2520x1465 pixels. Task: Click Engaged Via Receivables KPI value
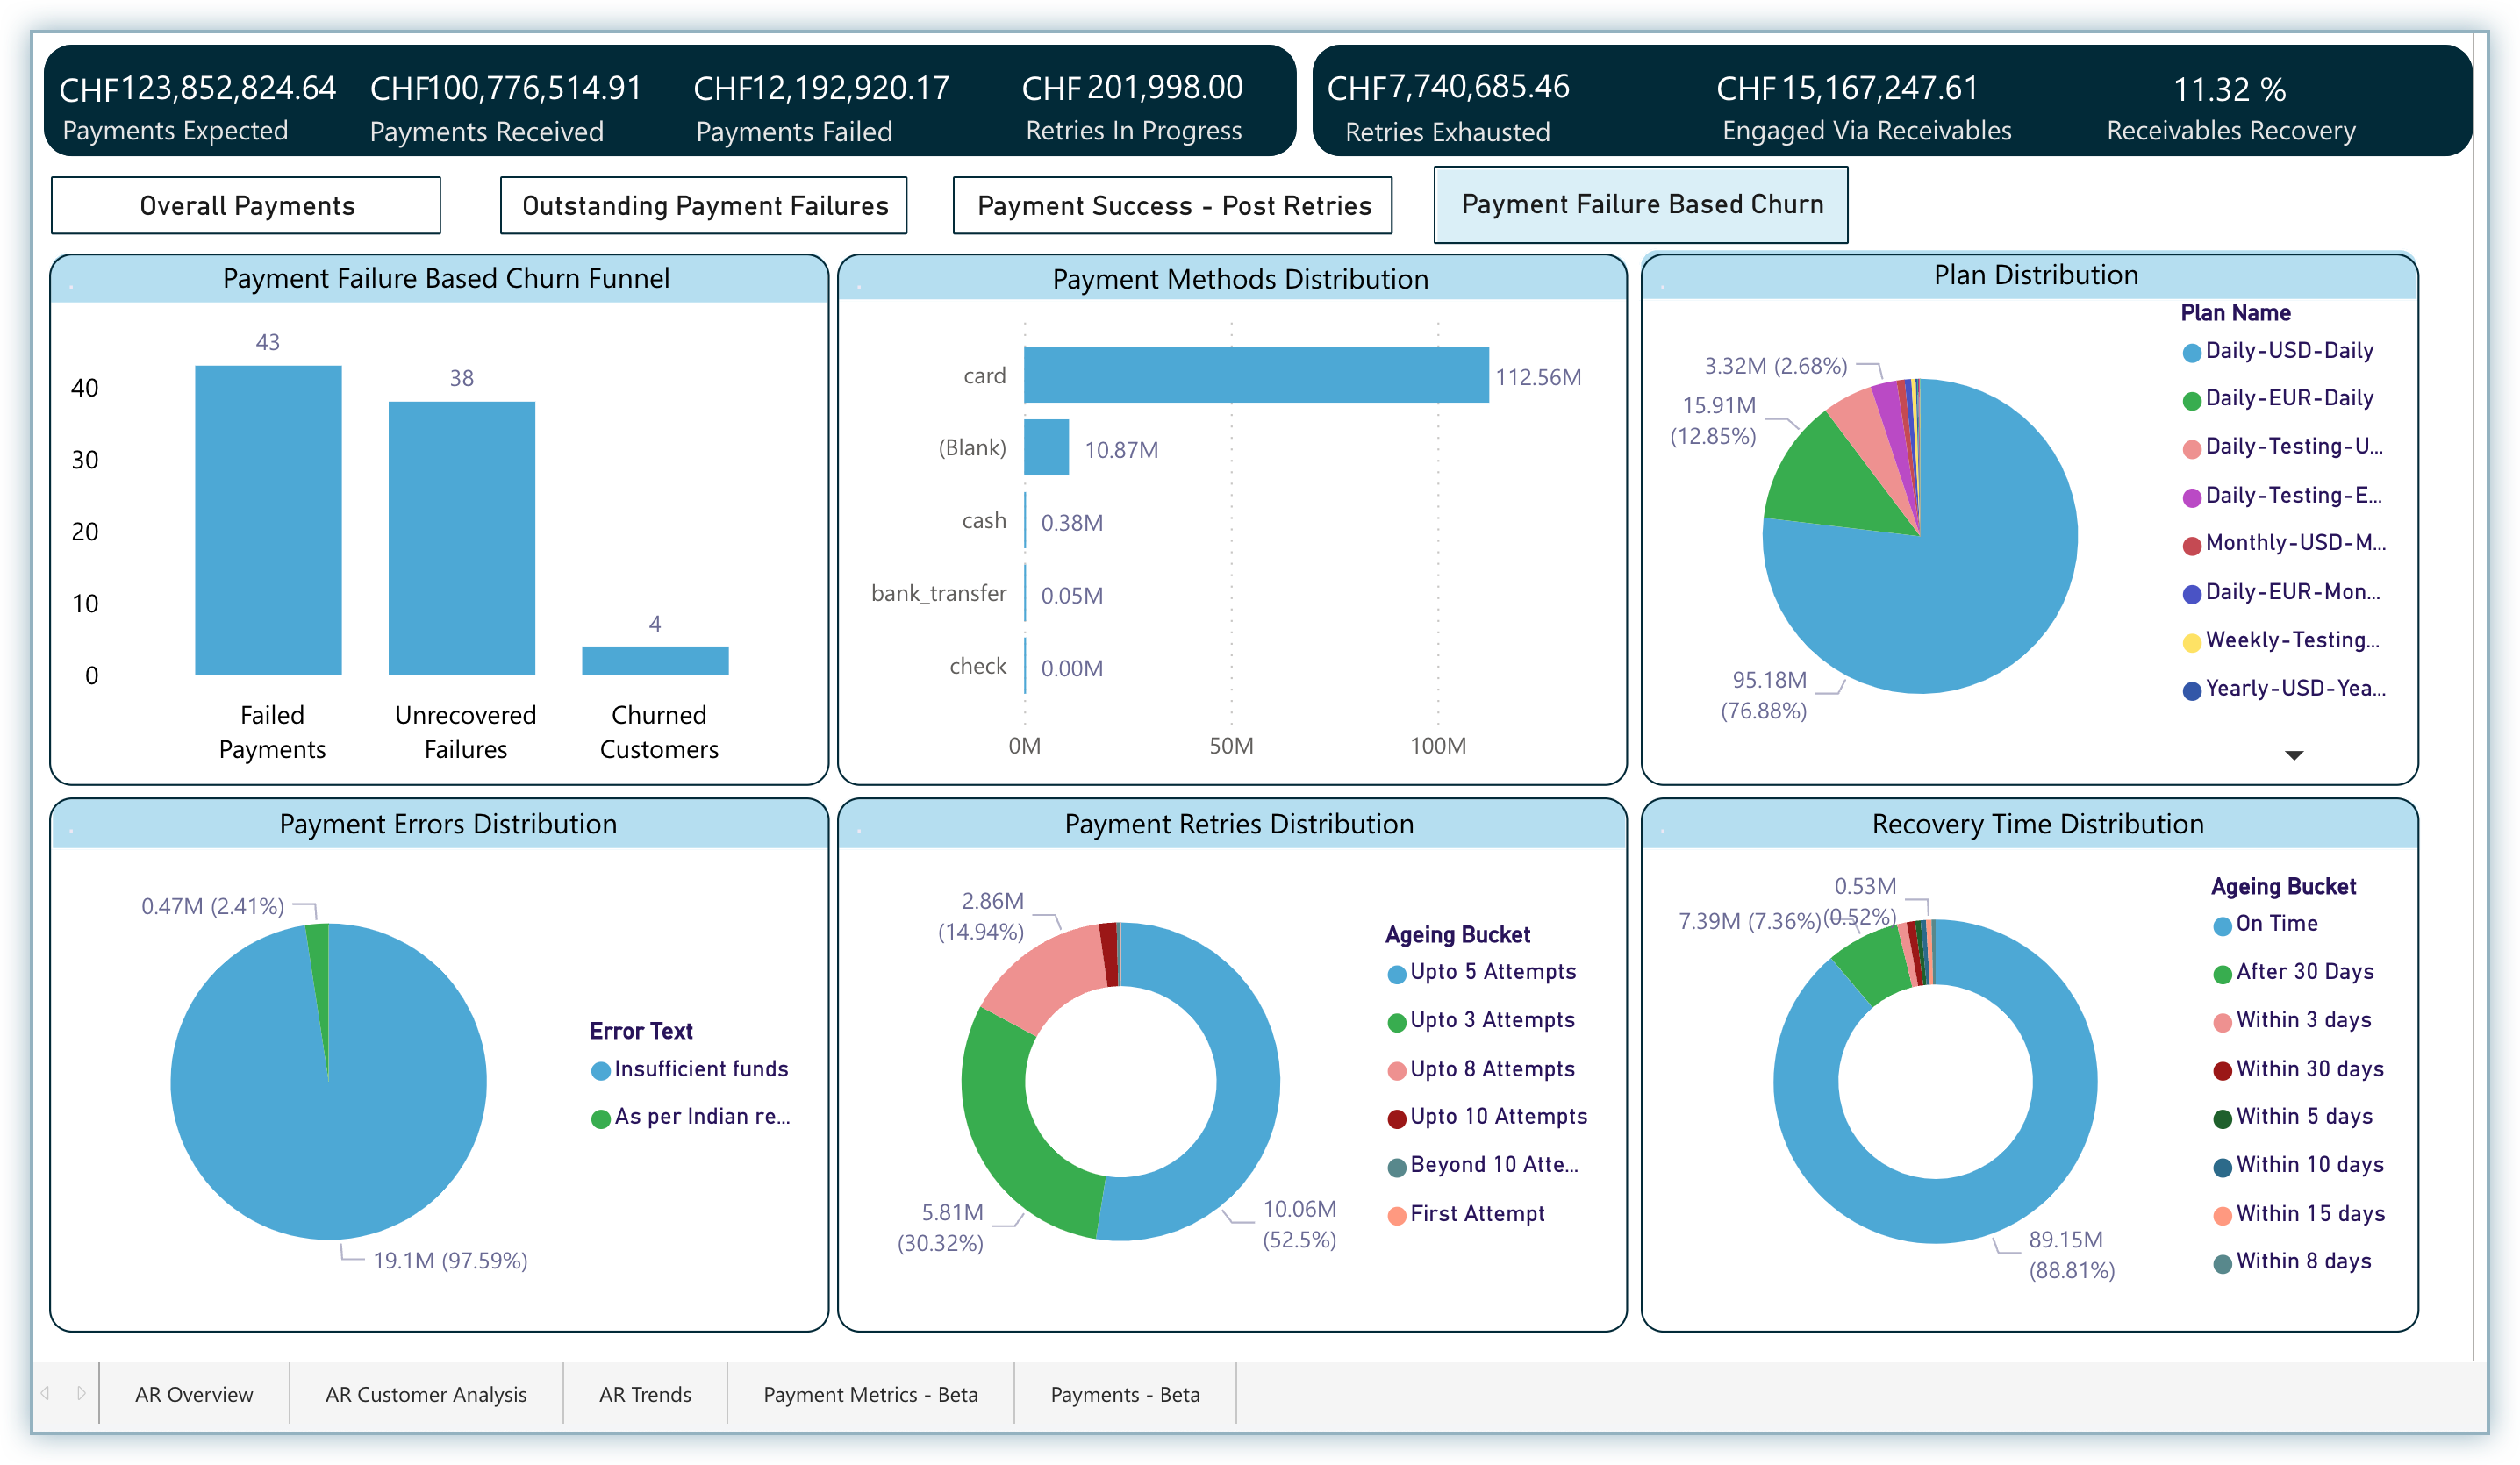(x=1847, y=88)
